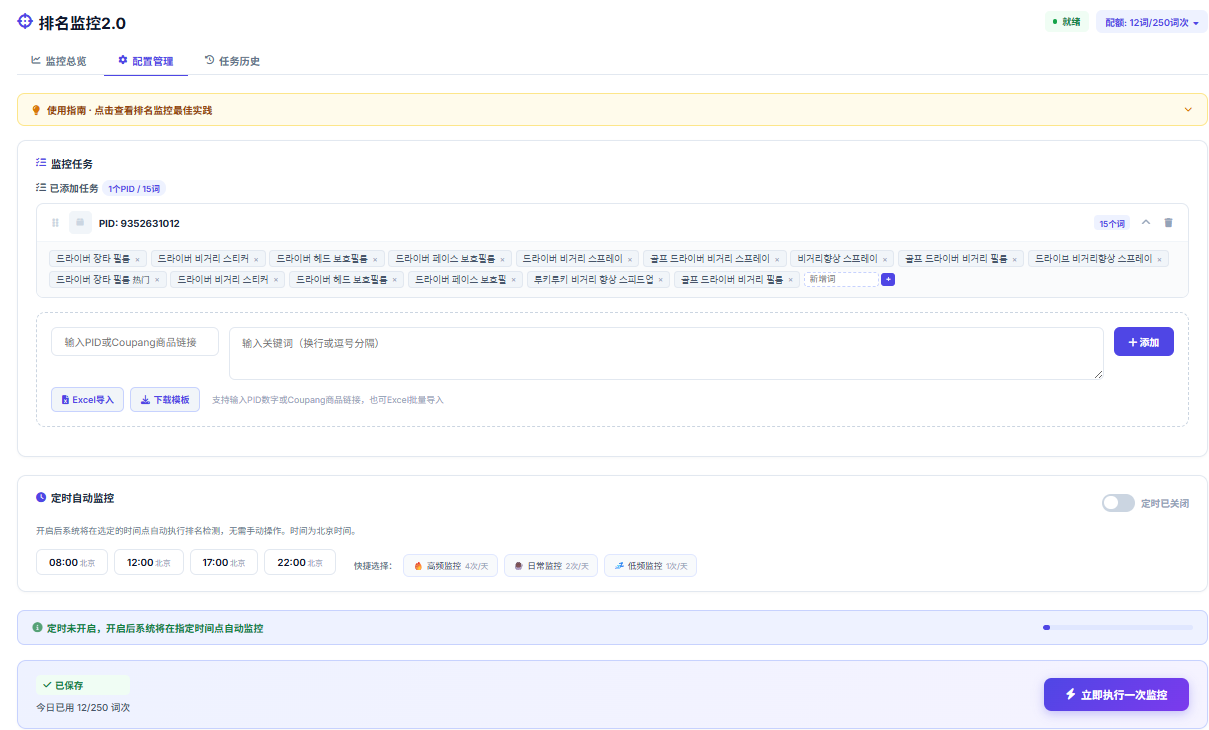The image size is (1209, 730).
Task: Remove the 비거리향상 스프레이 keyword tag
Action: [885, 259]
